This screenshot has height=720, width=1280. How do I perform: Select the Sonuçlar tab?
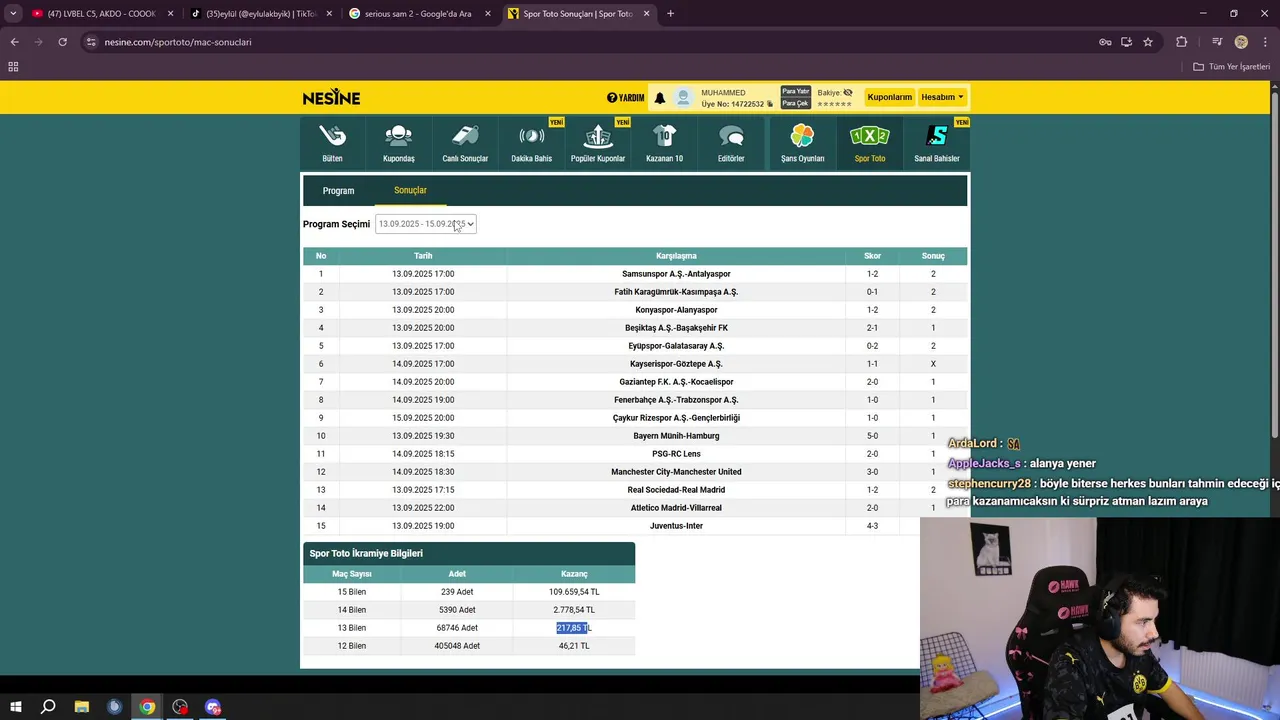point(410,190)
